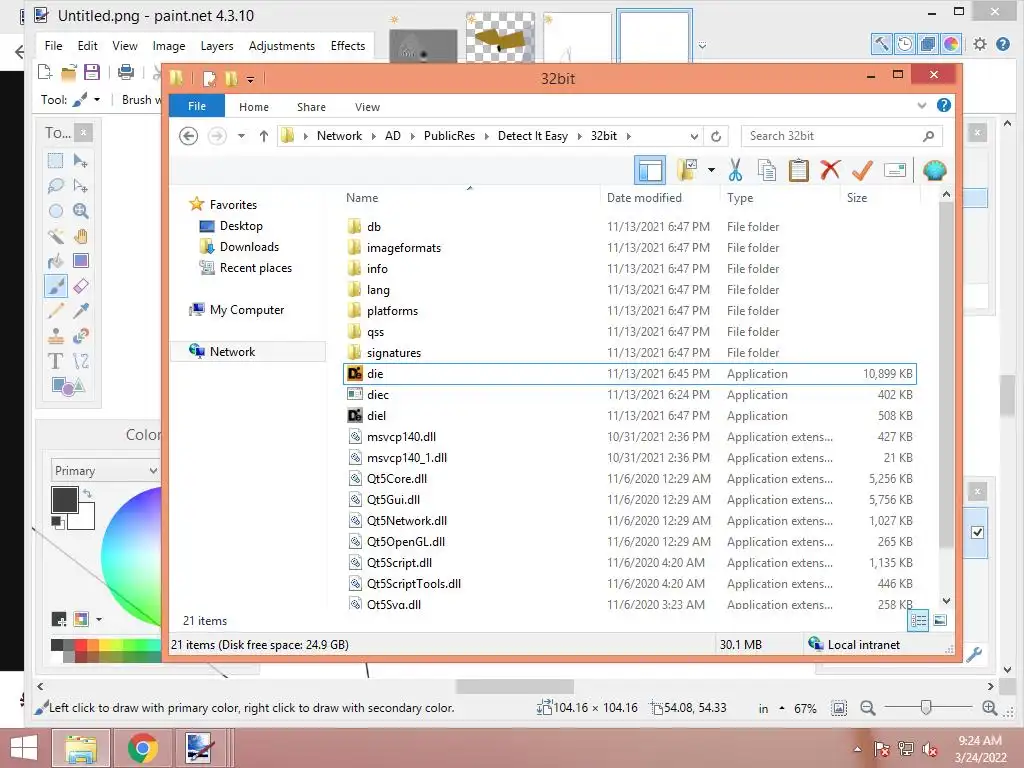This screenshot has height=768, width=1024.
Task: Select the Pencil tool
Action: [x=56, y=311]
